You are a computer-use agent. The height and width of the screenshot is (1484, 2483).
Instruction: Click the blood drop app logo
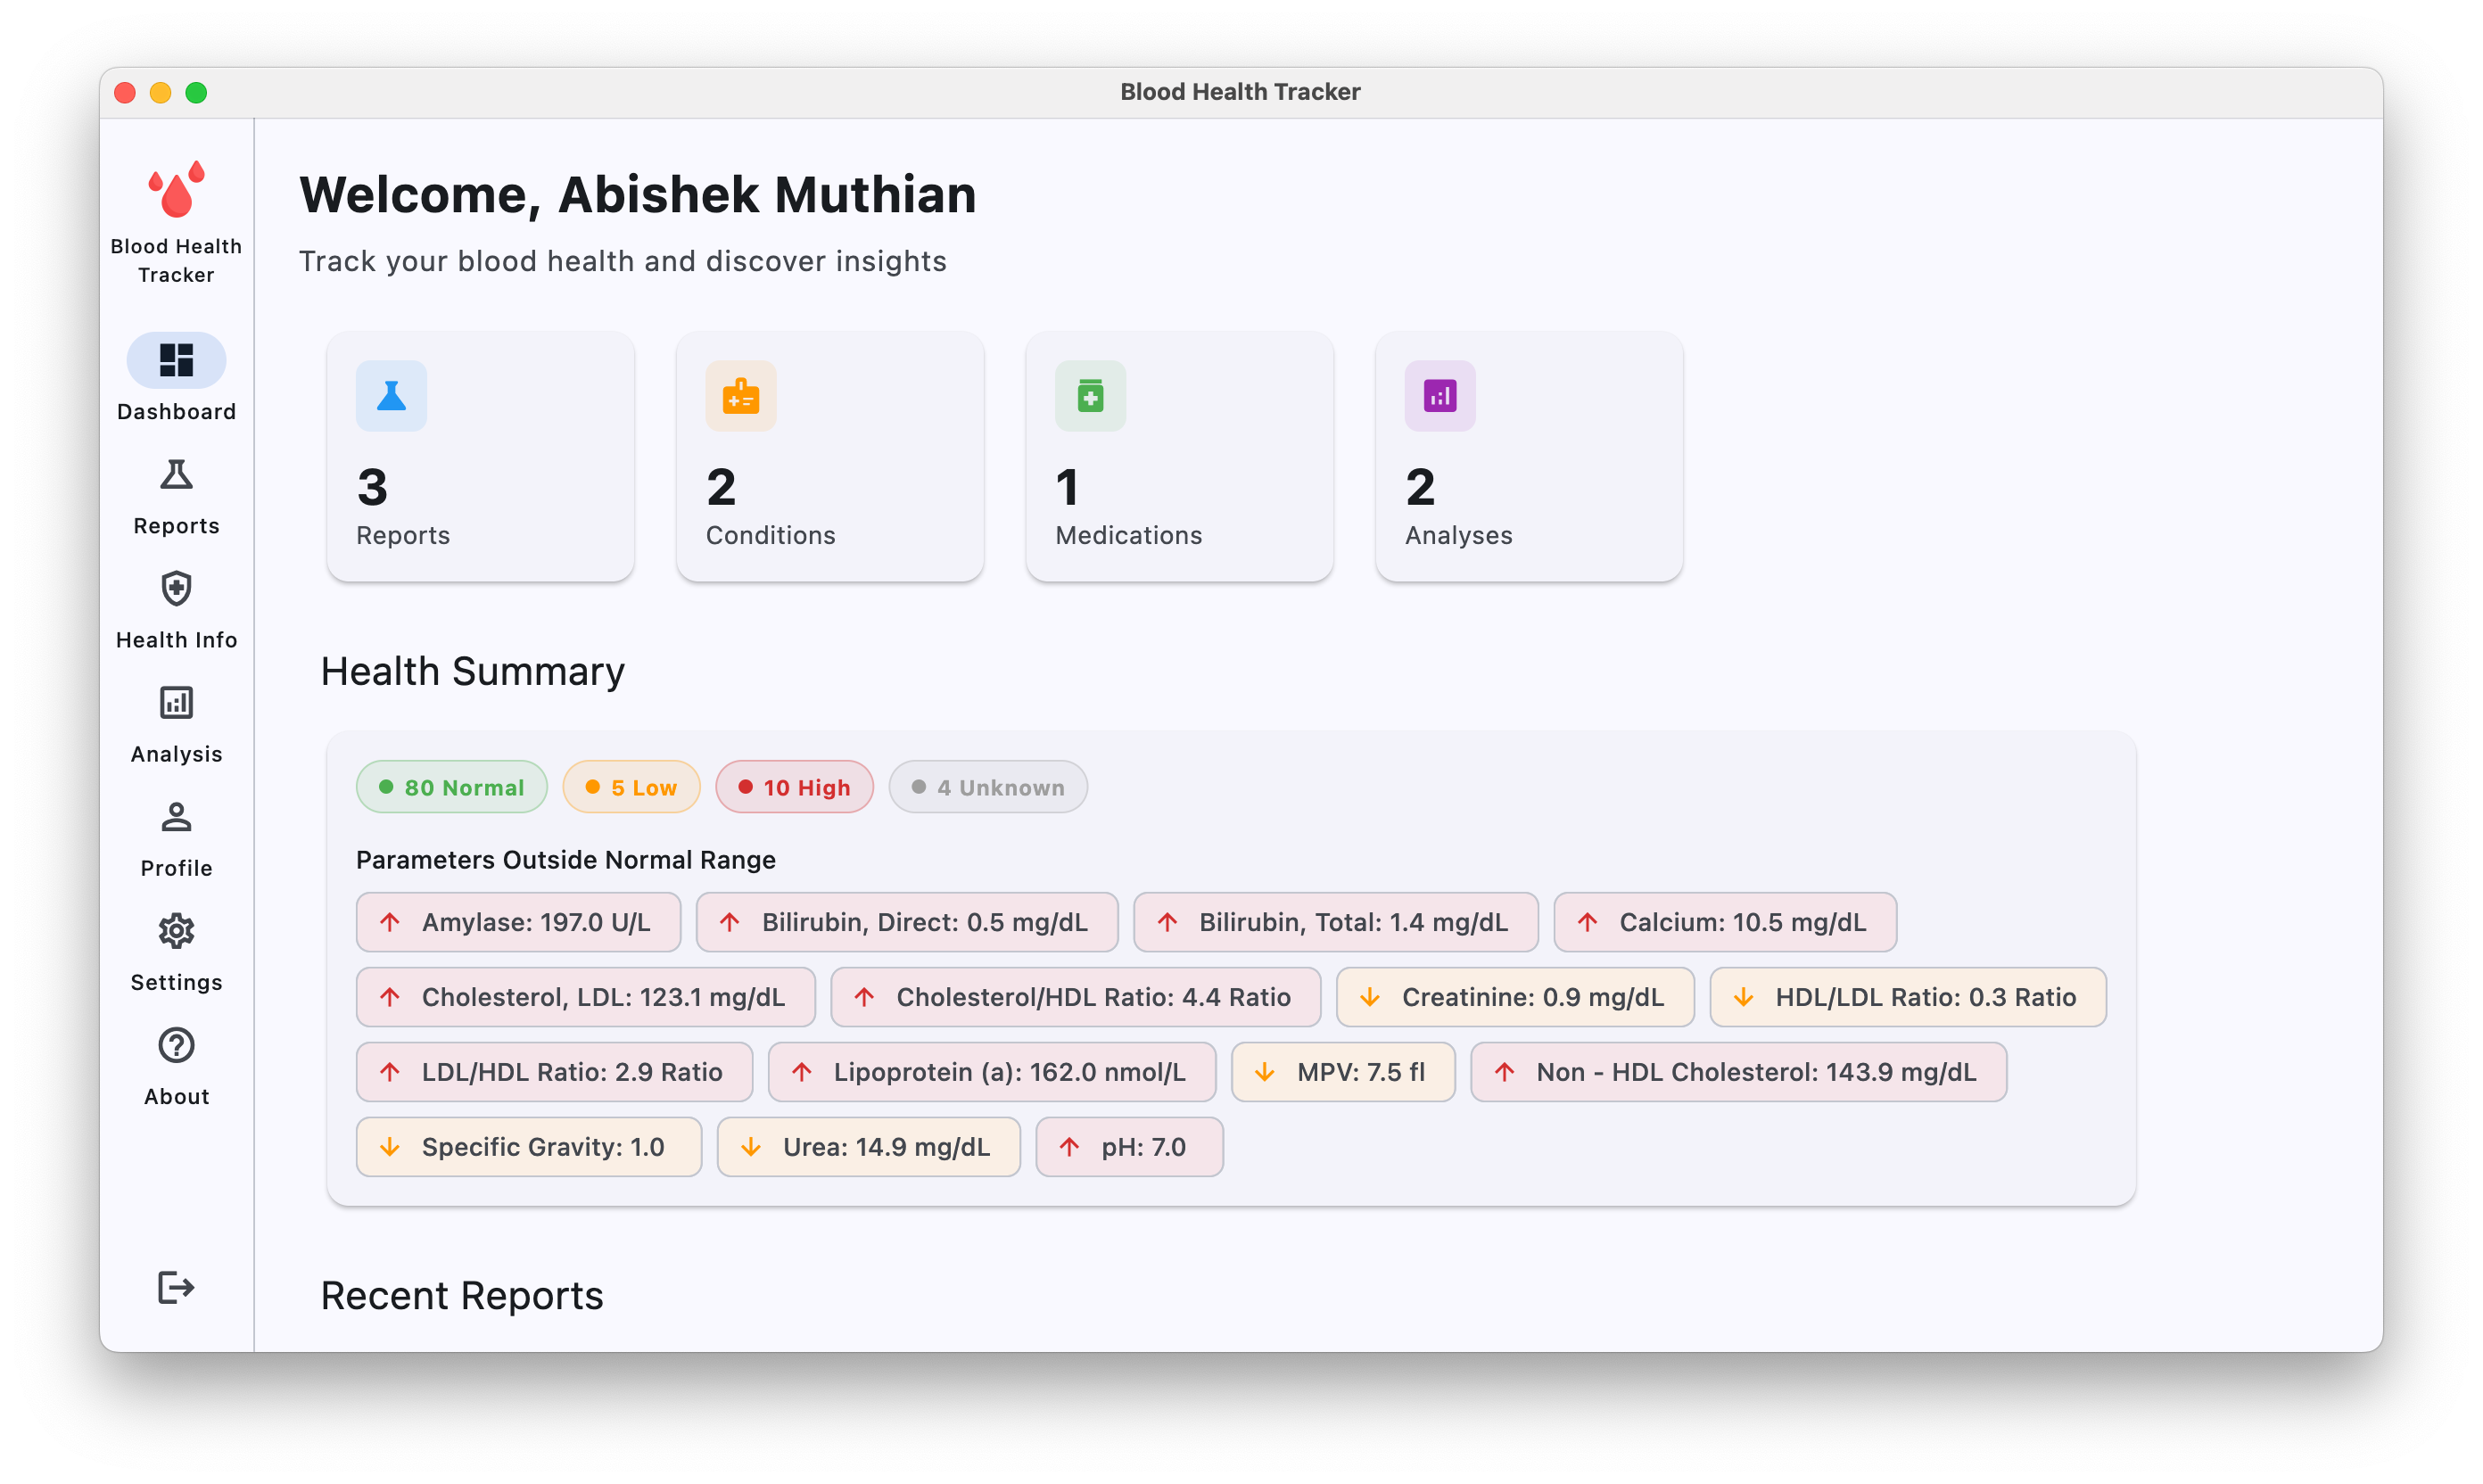(x=176, y=190)
